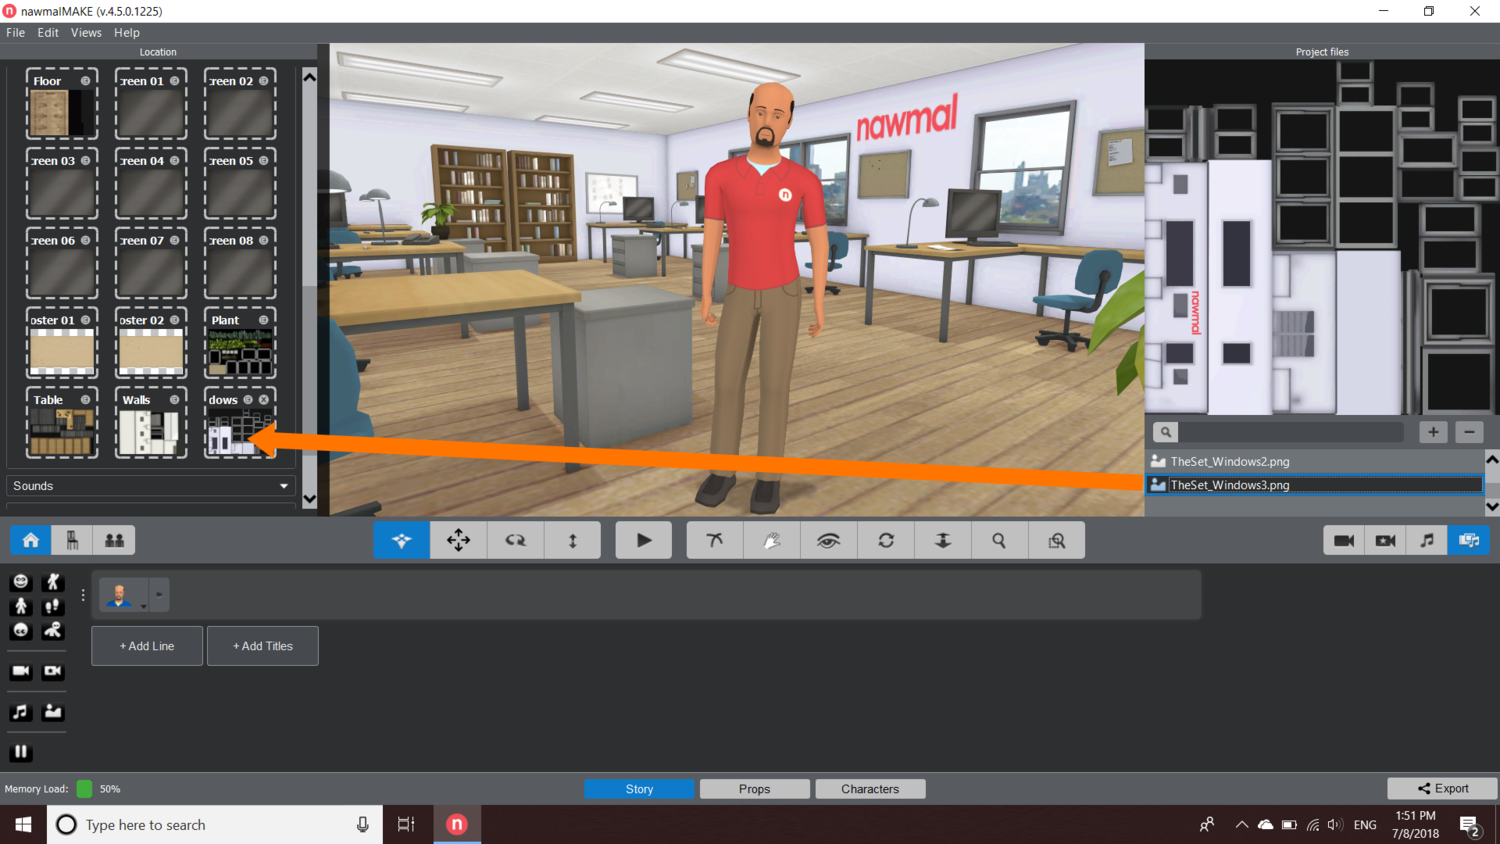The height and width of the screenshot is (844, 1500).
Task: Click the zoom-to-selection region icon
Action: coord(1057,540)
